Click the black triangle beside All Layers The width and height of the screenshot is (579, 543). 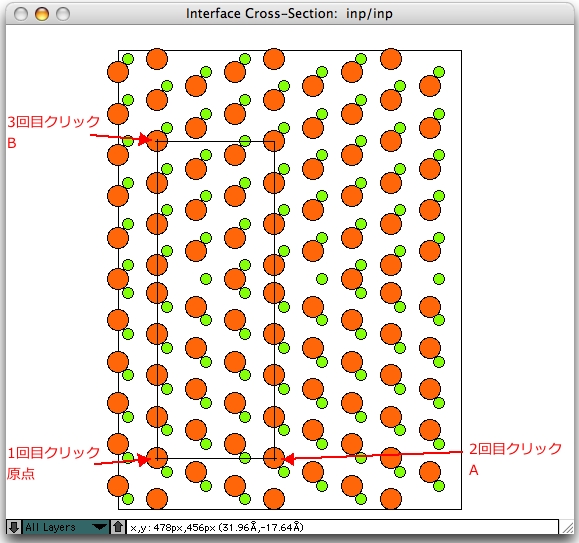tap(99, 527)
